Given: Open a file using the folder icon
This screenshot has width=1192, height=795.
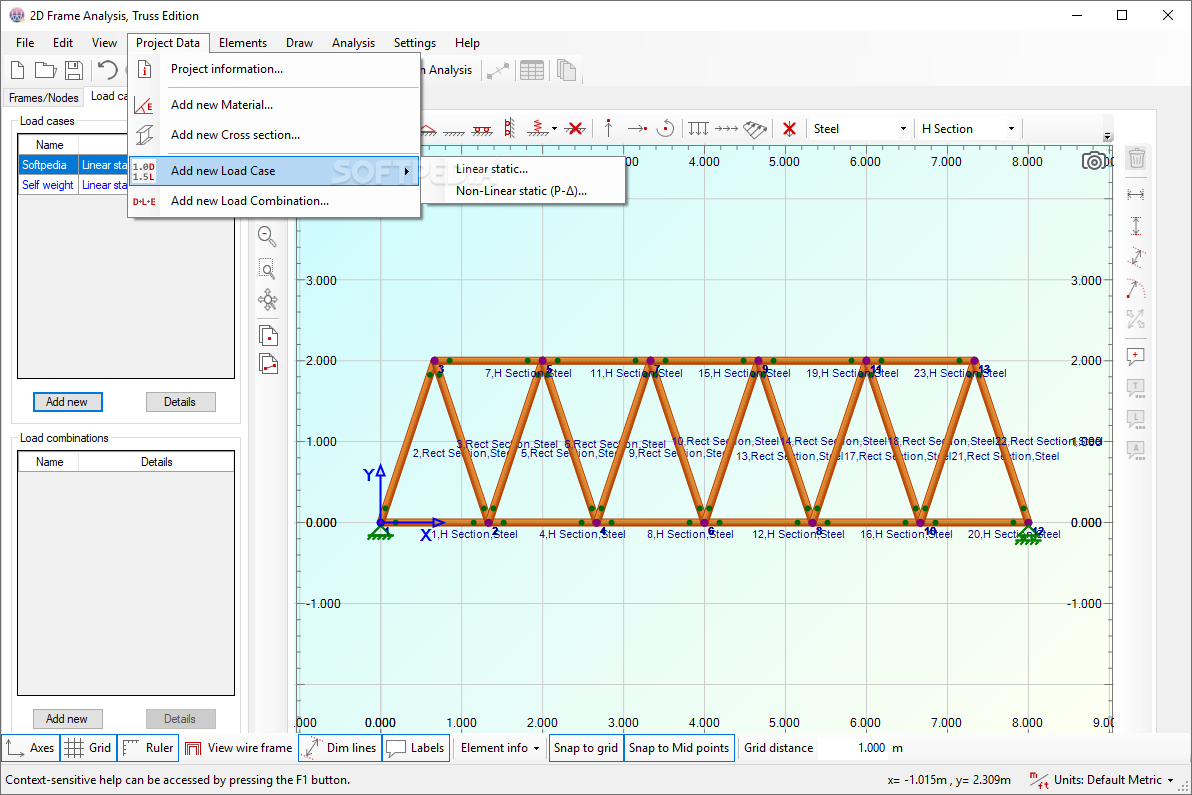Looking at the screenshot, I should (46, 71).
